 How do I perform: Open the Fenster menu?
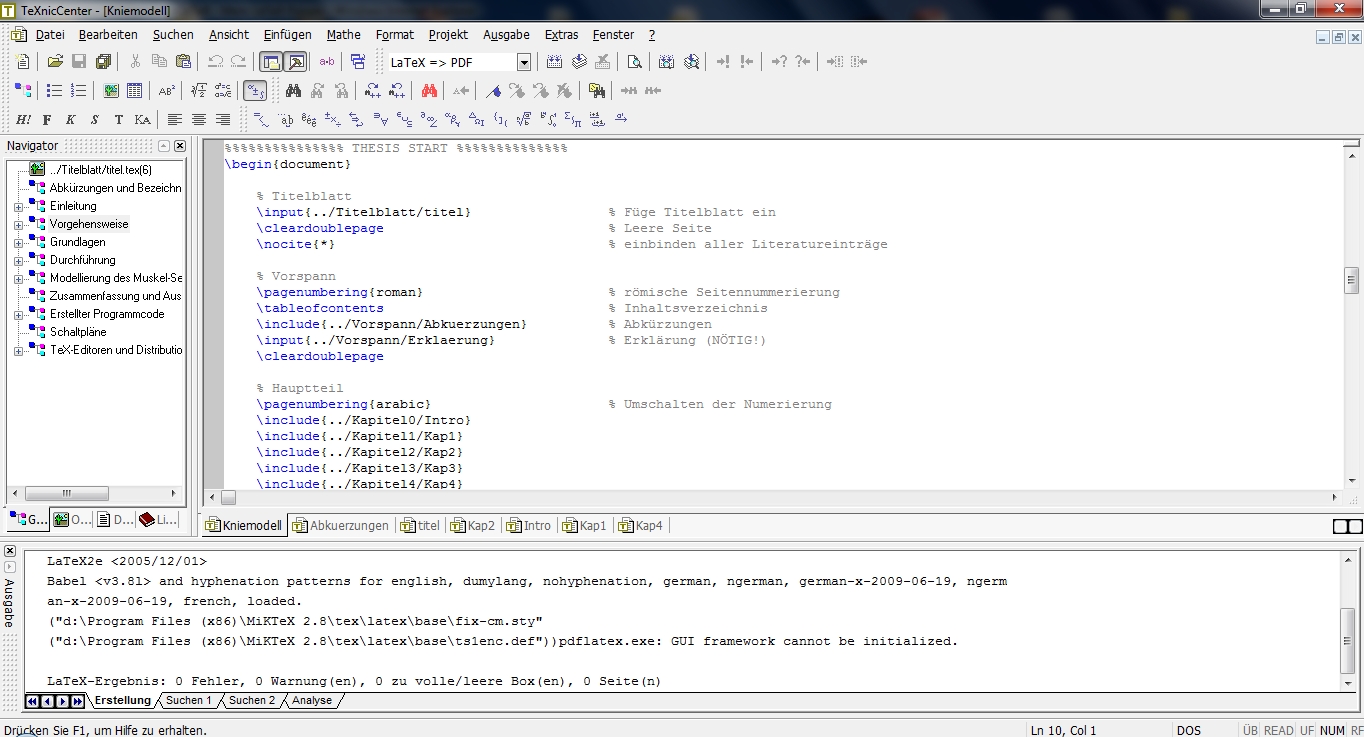point(613,34)
